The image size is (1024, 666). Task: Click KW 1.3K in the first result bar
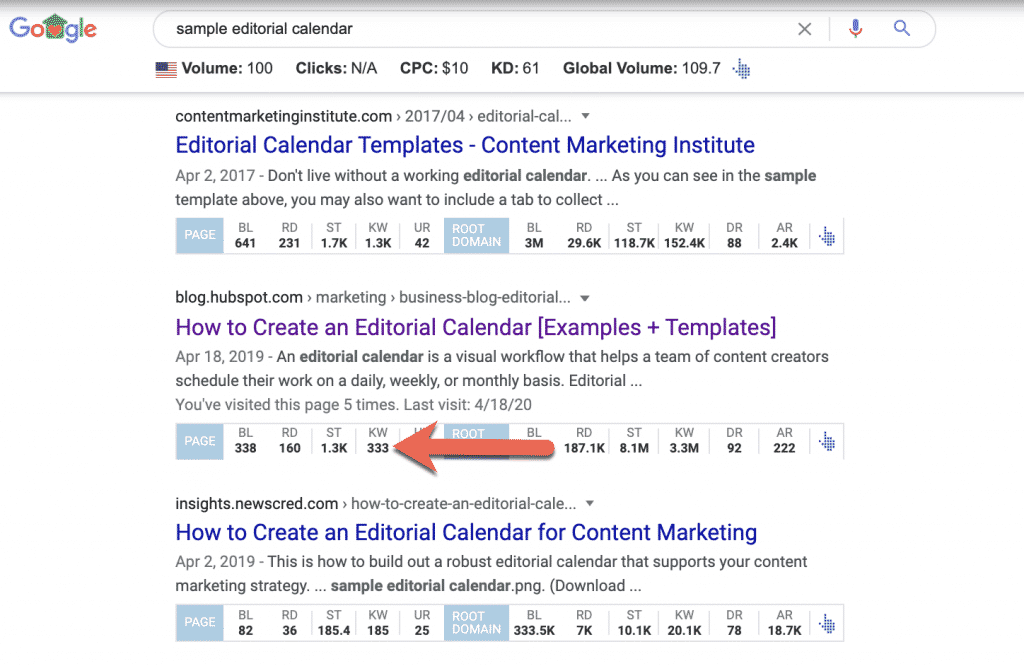(378, 235)
